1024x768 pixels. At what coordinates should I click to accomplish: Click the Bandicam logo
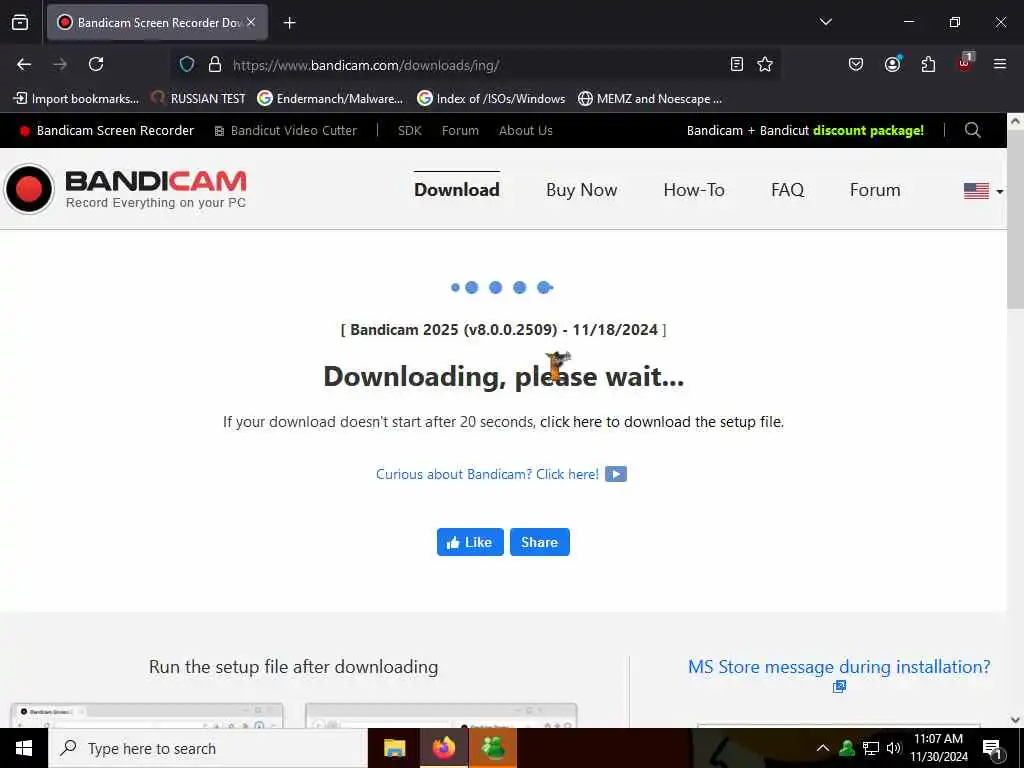coord(125,189)
